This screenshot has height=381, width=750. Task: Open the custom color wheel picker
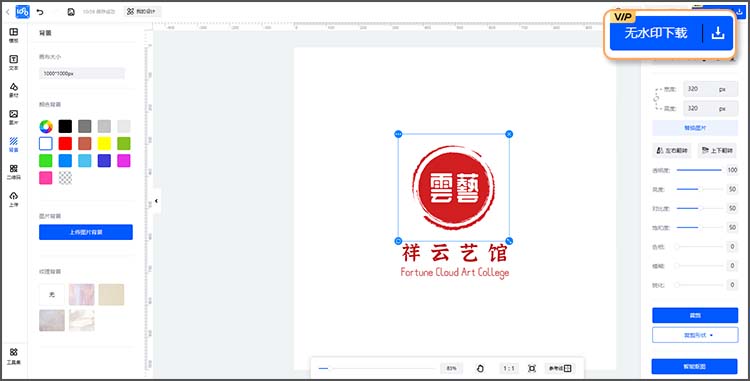pyautogui.click(x=46, y=126)
